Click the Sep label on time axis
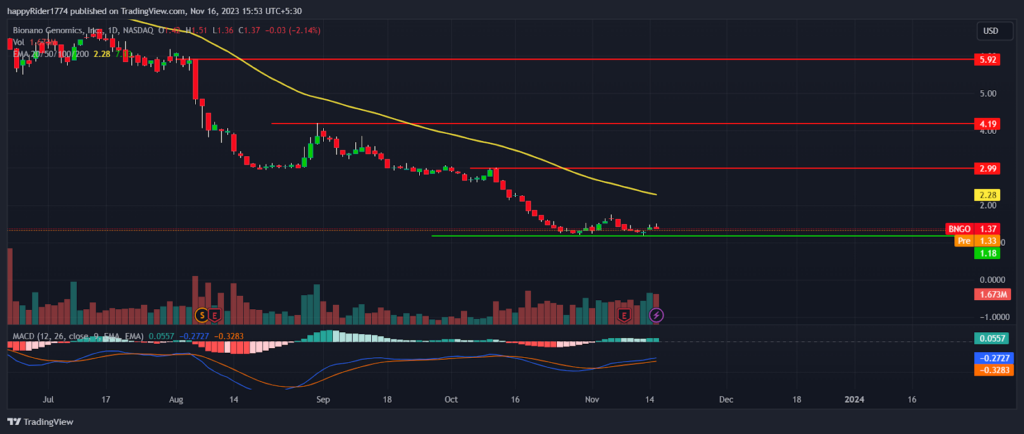The height and width of the screenshot is (434, 1024). 321,399
